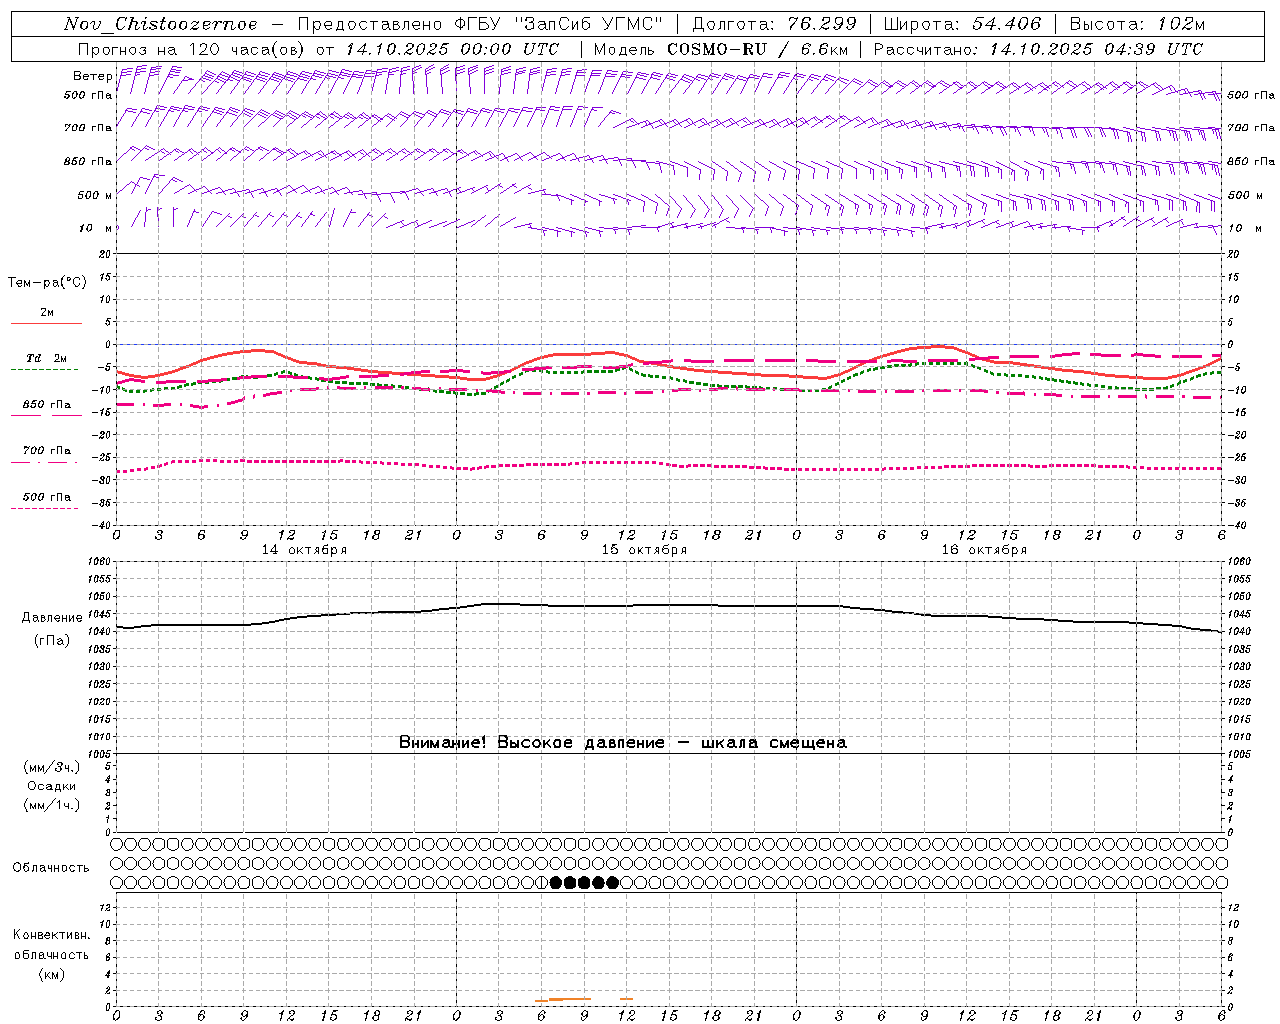Click the long orange convective cloud bar
Viewport: 1280px width, 1024px height.
570,999
